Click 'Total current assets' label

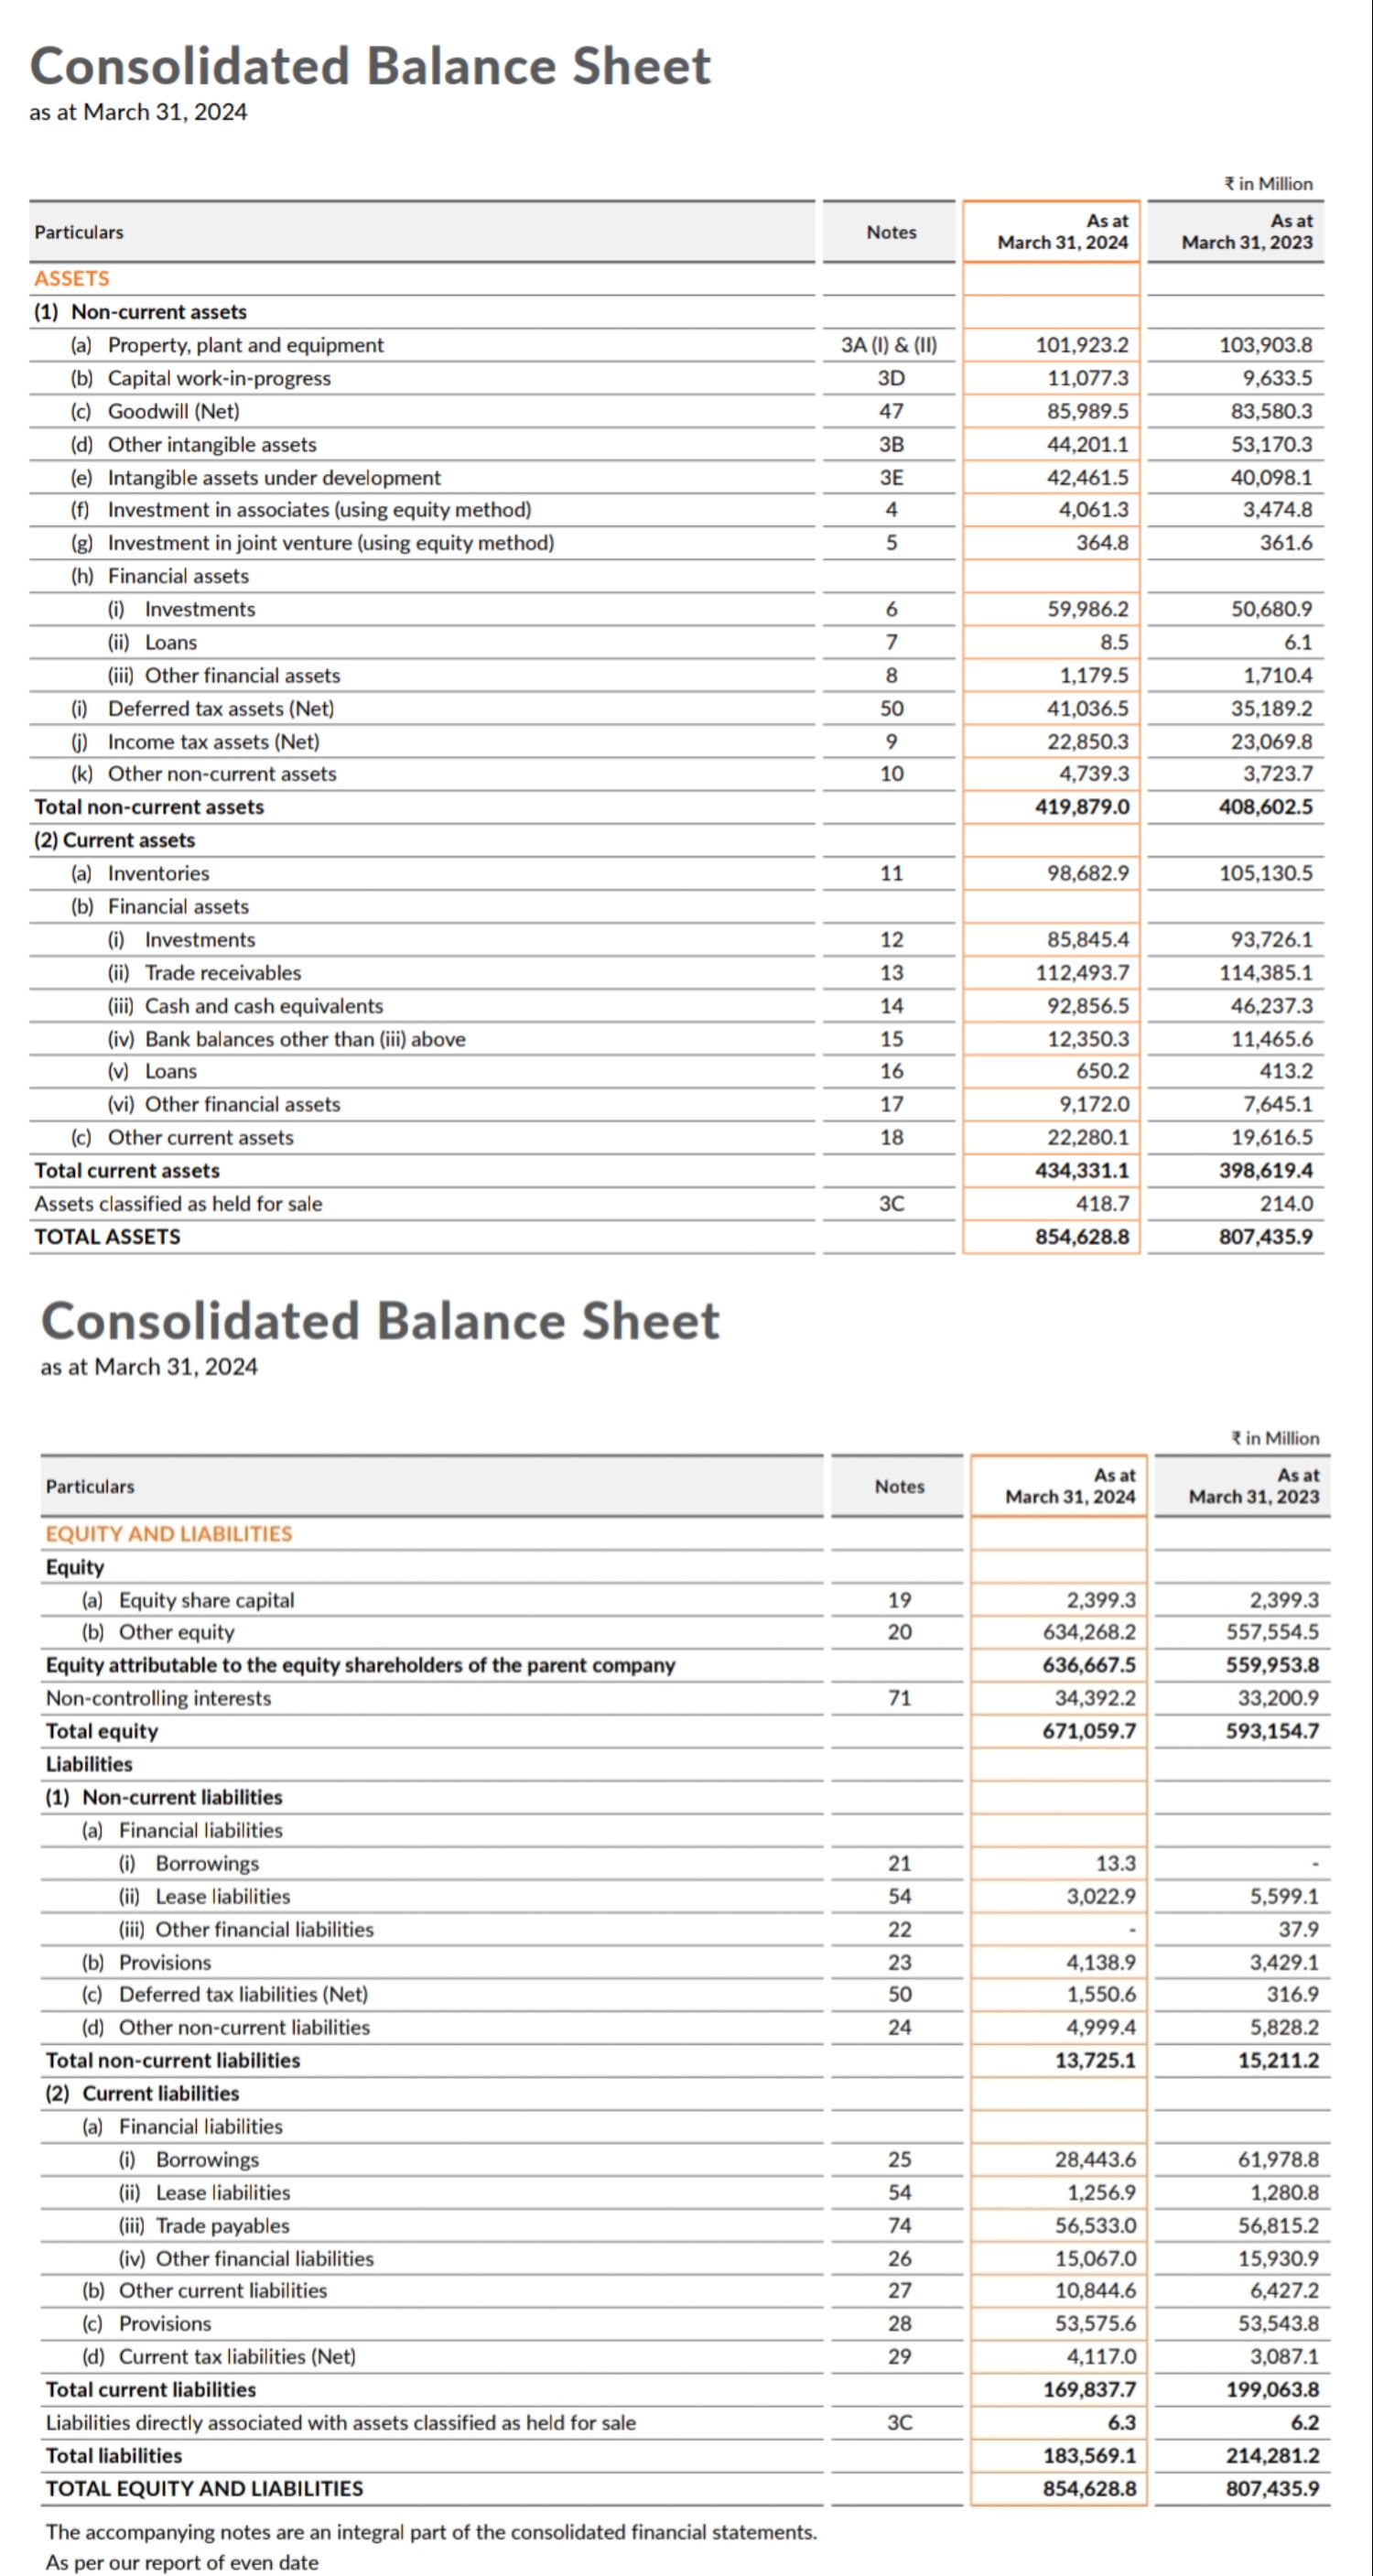coord(127,1171)
